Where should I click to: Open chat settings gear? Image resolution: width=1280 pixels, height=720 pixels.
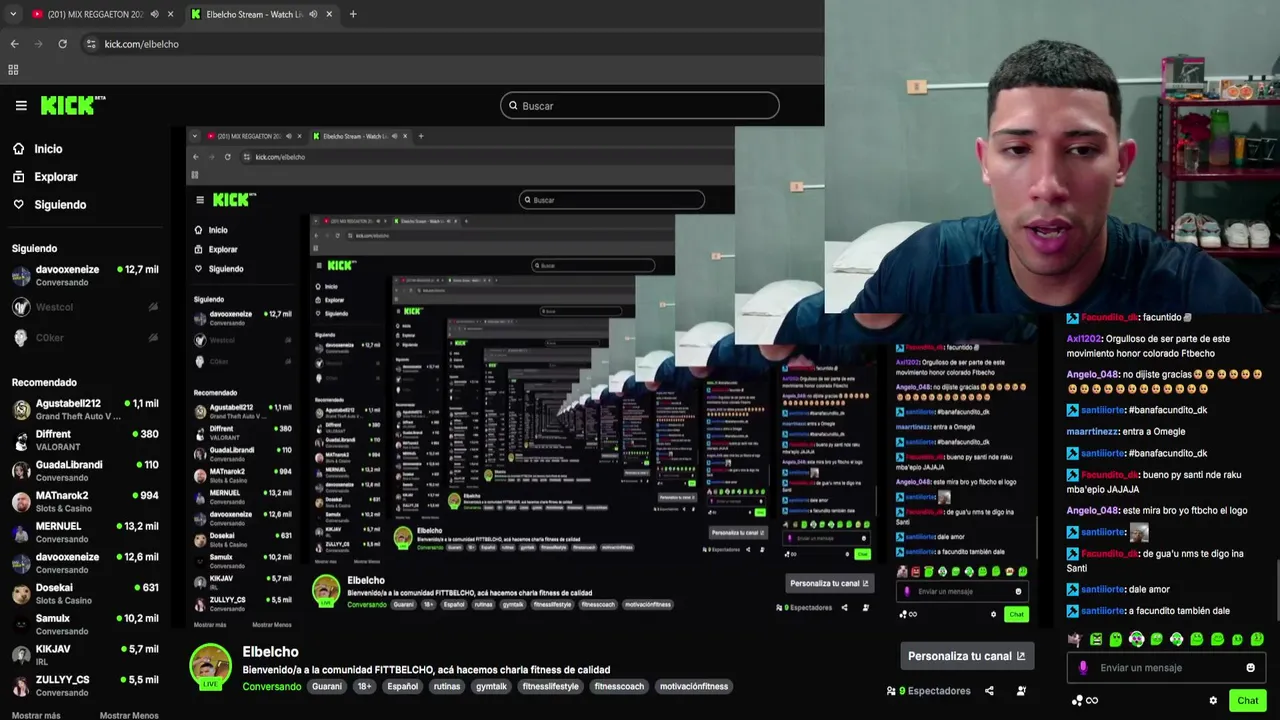point(1213,701)
